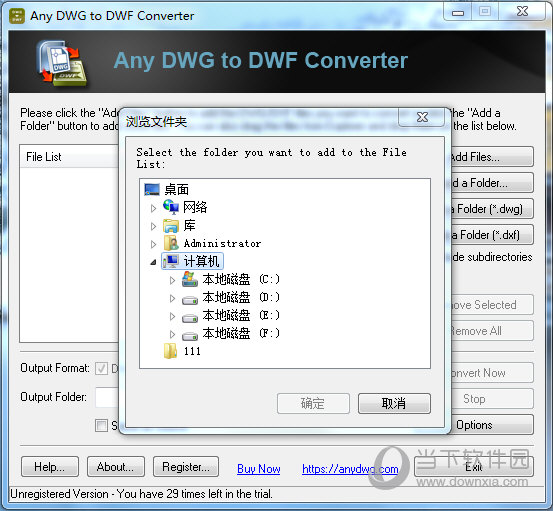Close the Any DWG to DWF Converter window

click(x=522, y=12)
